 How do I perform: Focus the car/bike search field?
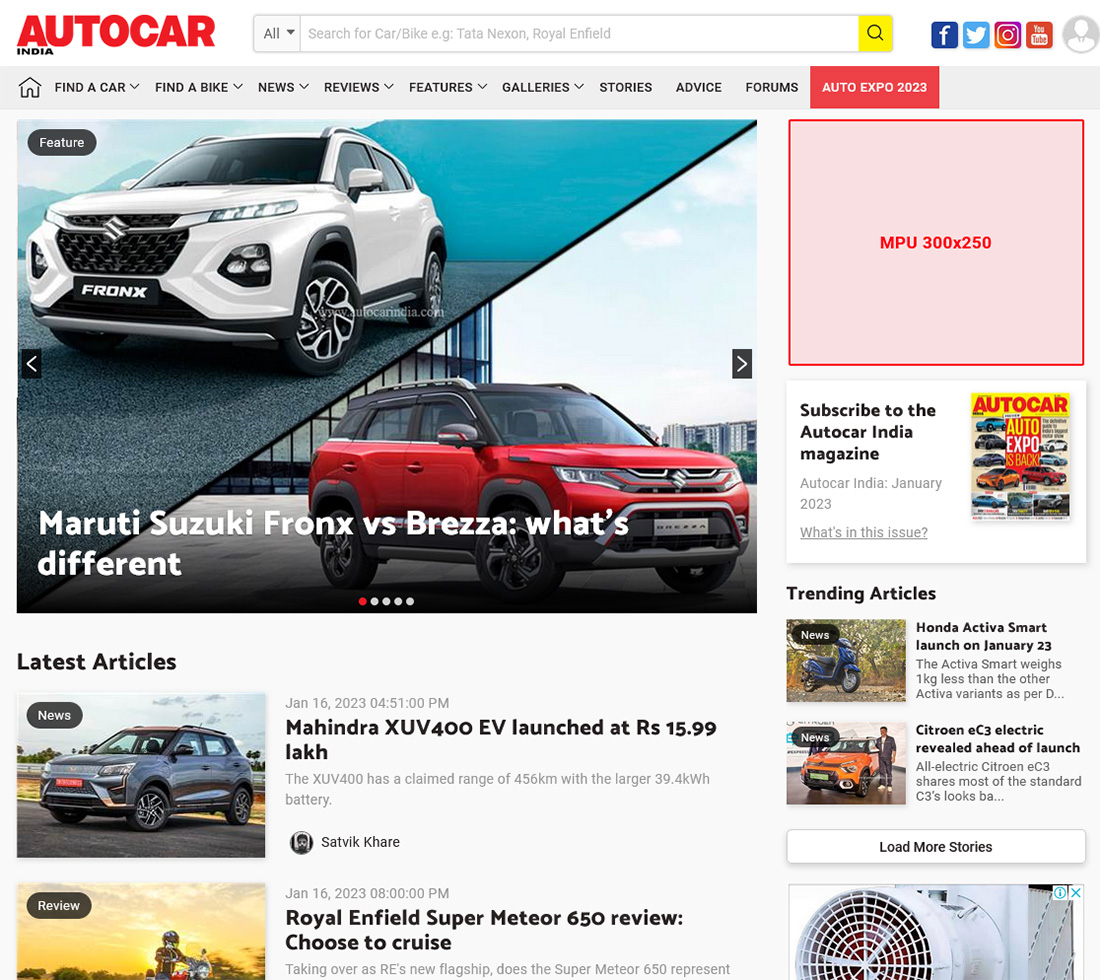(x=579, y=33)
